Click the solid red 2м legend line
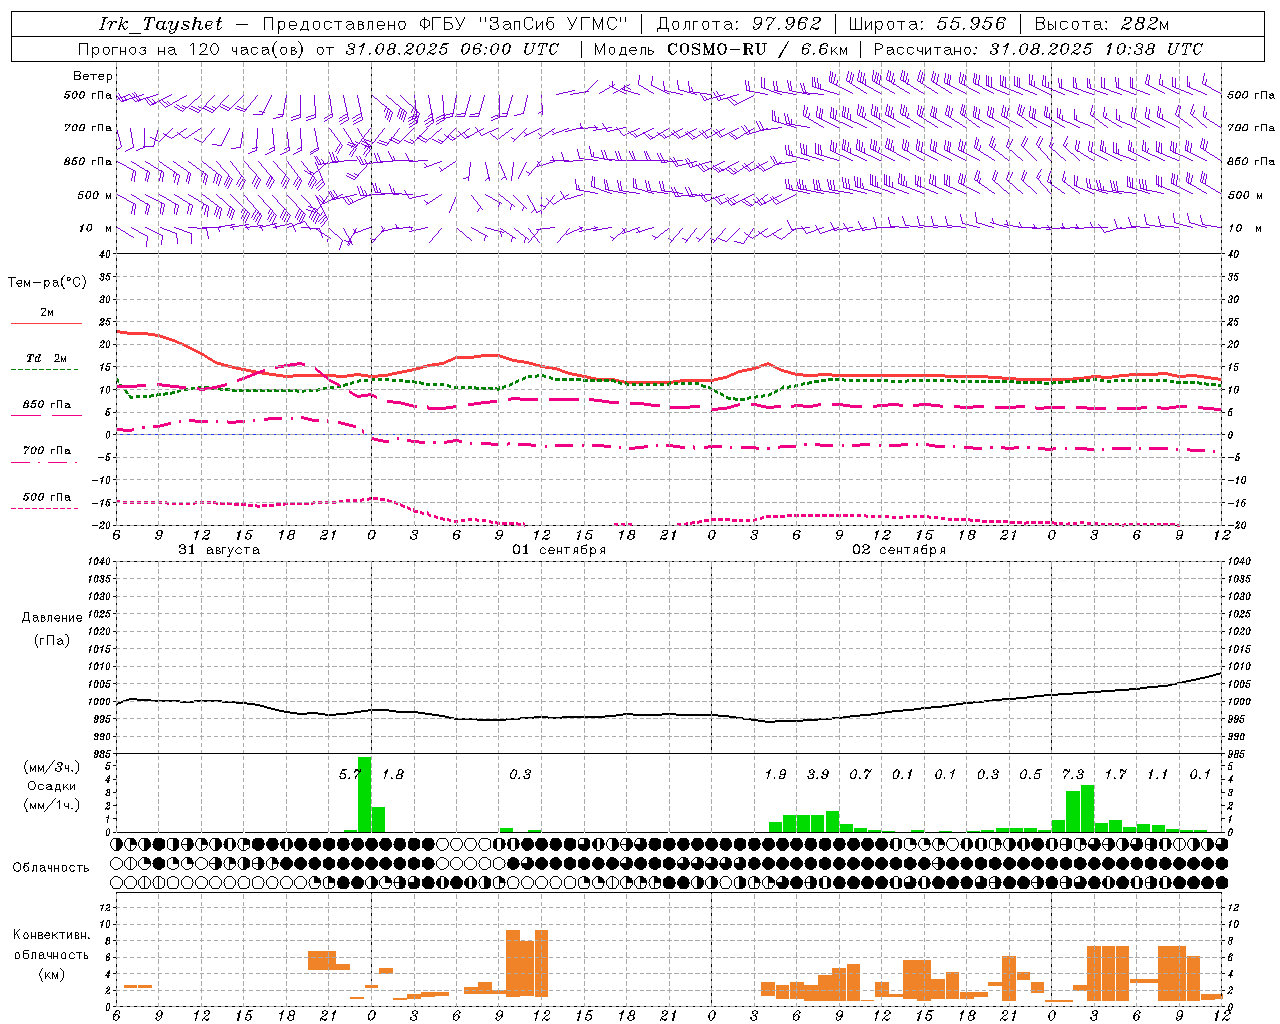 tap(46, 323)
